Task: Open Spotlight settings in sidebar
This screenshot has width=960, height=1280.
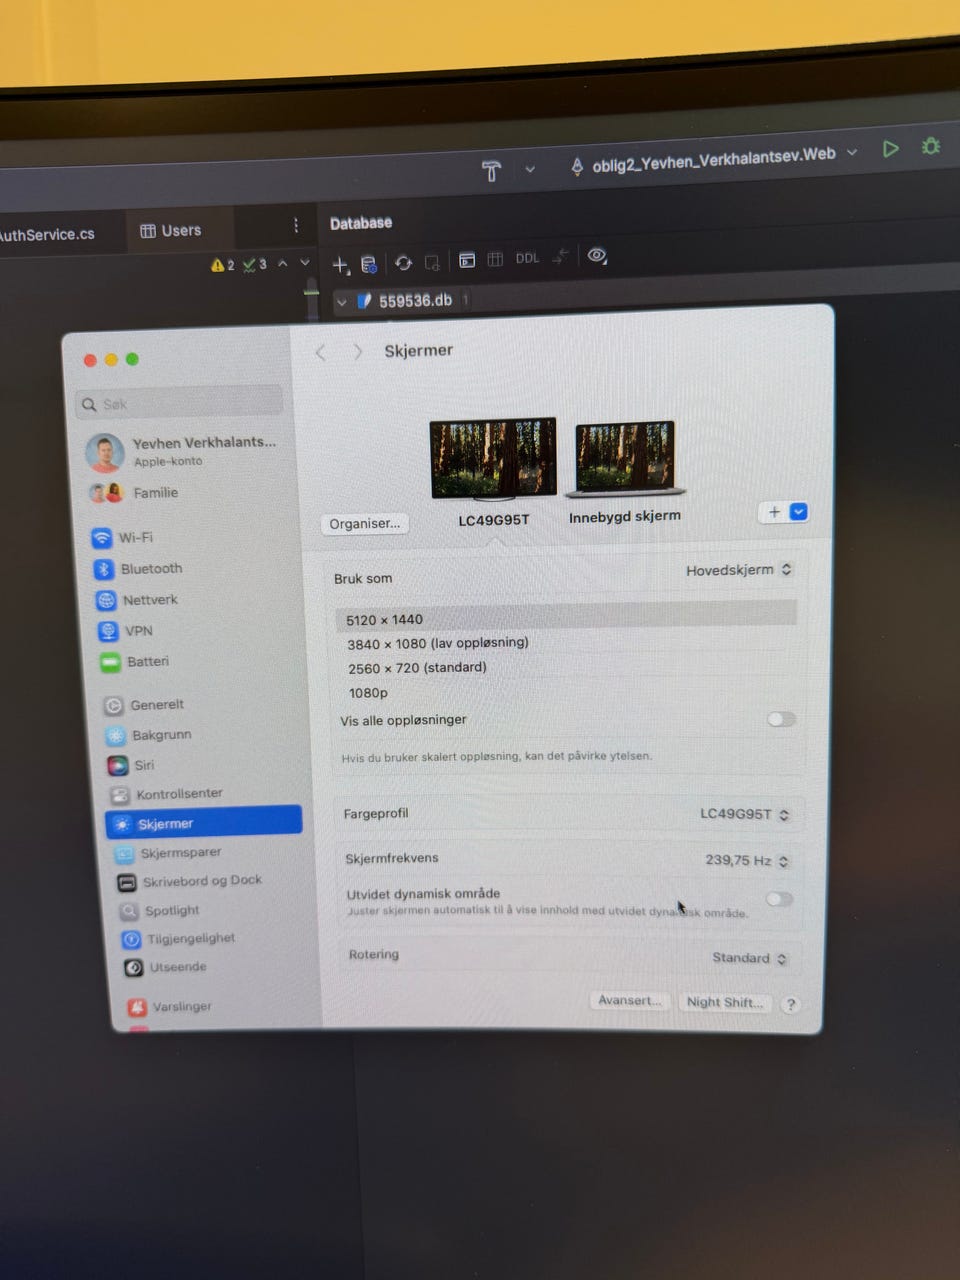Action: pyautogui.click(x=160, y=910)
